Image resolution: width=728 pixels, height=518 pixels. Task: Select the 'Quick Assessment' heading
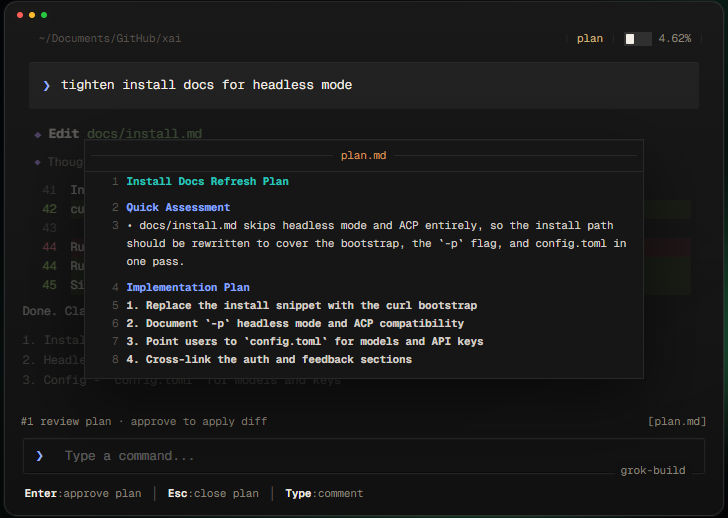point(178,207)
